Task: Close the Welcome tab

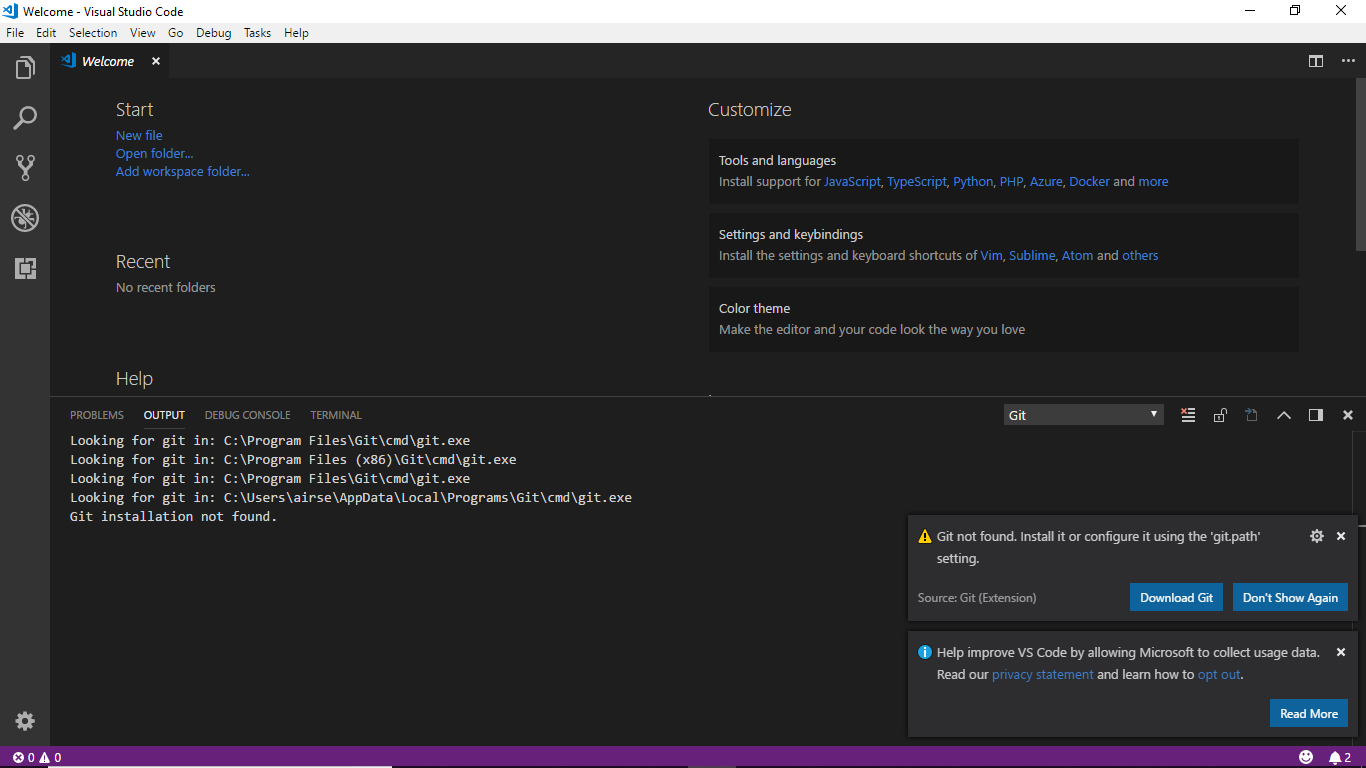Action: click(156, 61)
